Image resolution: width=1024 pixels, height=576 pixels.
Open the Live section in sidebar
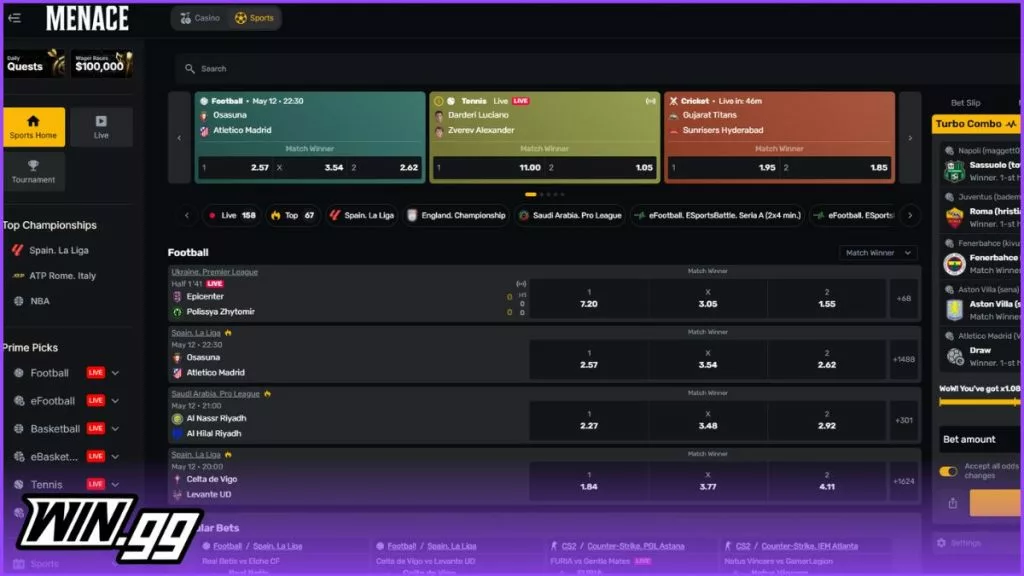(101, 127)
